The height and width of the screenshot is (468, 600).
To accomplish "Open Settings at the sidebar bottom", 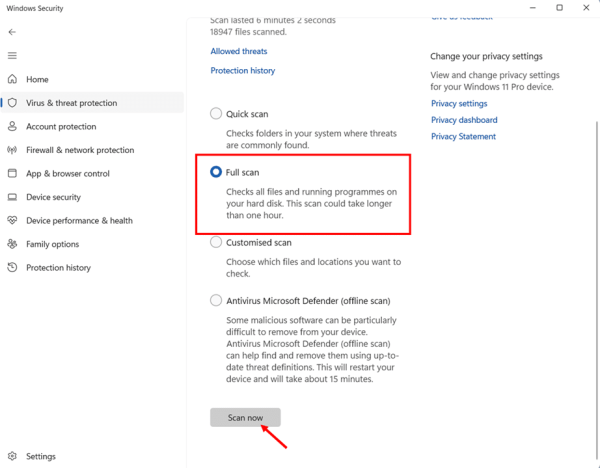I will coord(92,456).
